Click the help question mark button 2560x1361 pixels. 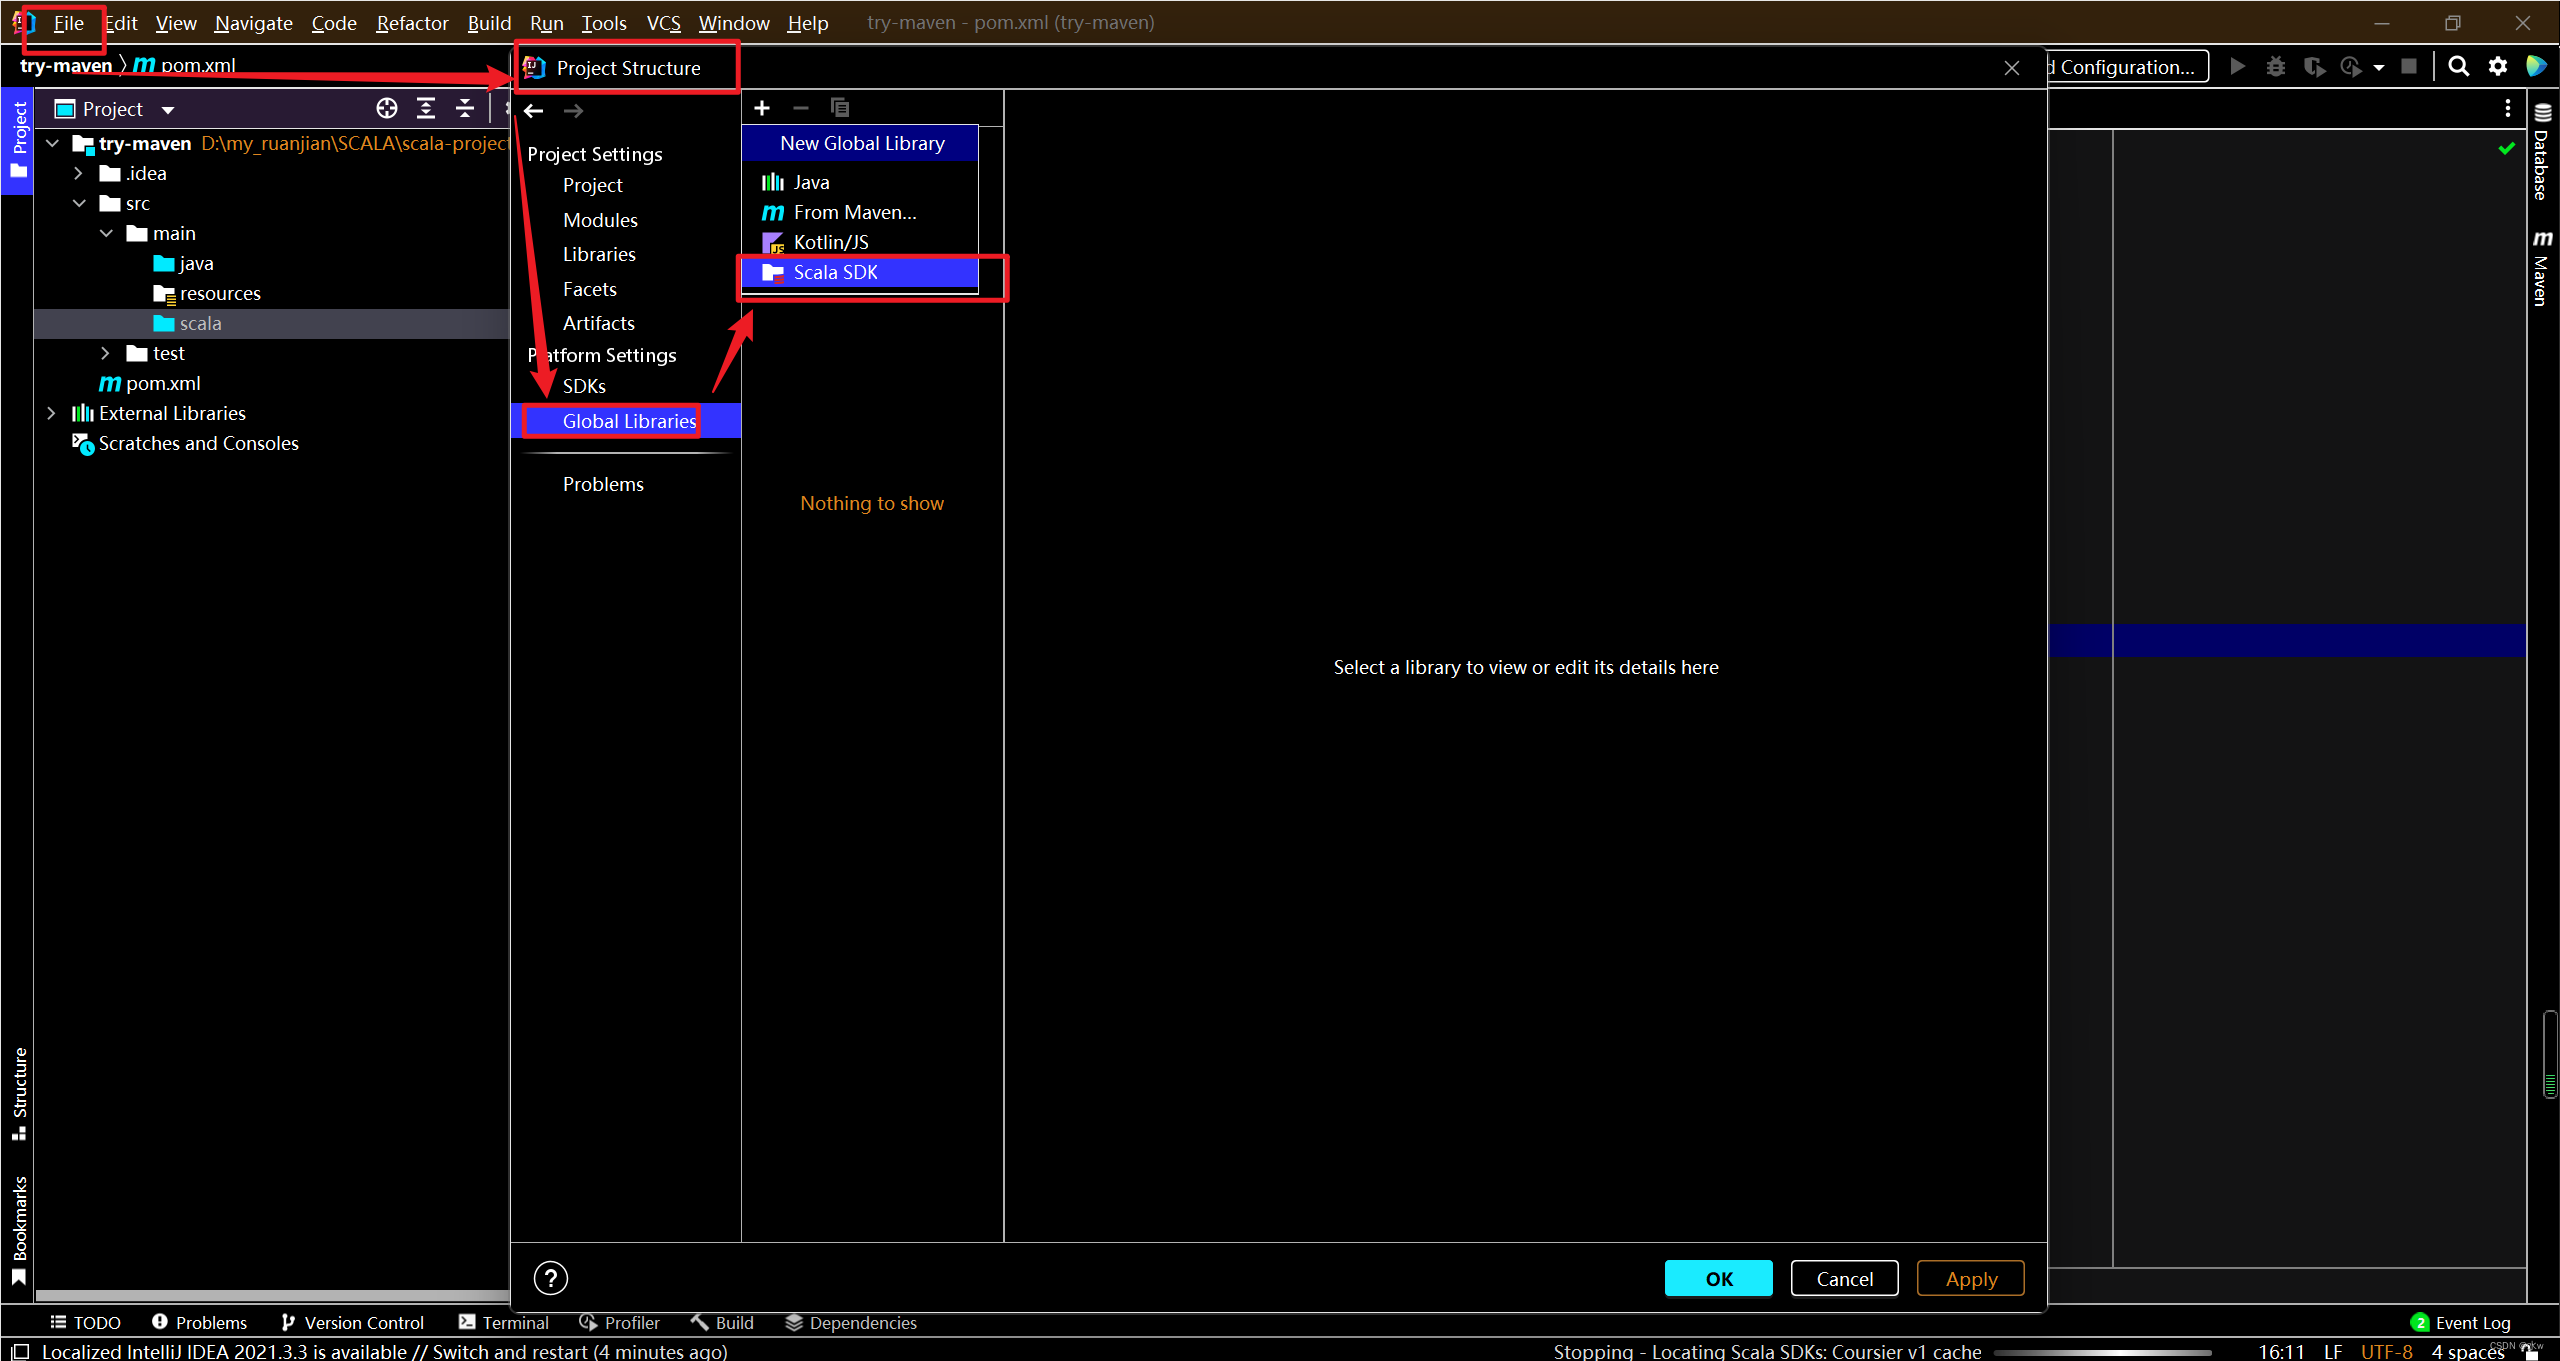(x=550, y=1278)
